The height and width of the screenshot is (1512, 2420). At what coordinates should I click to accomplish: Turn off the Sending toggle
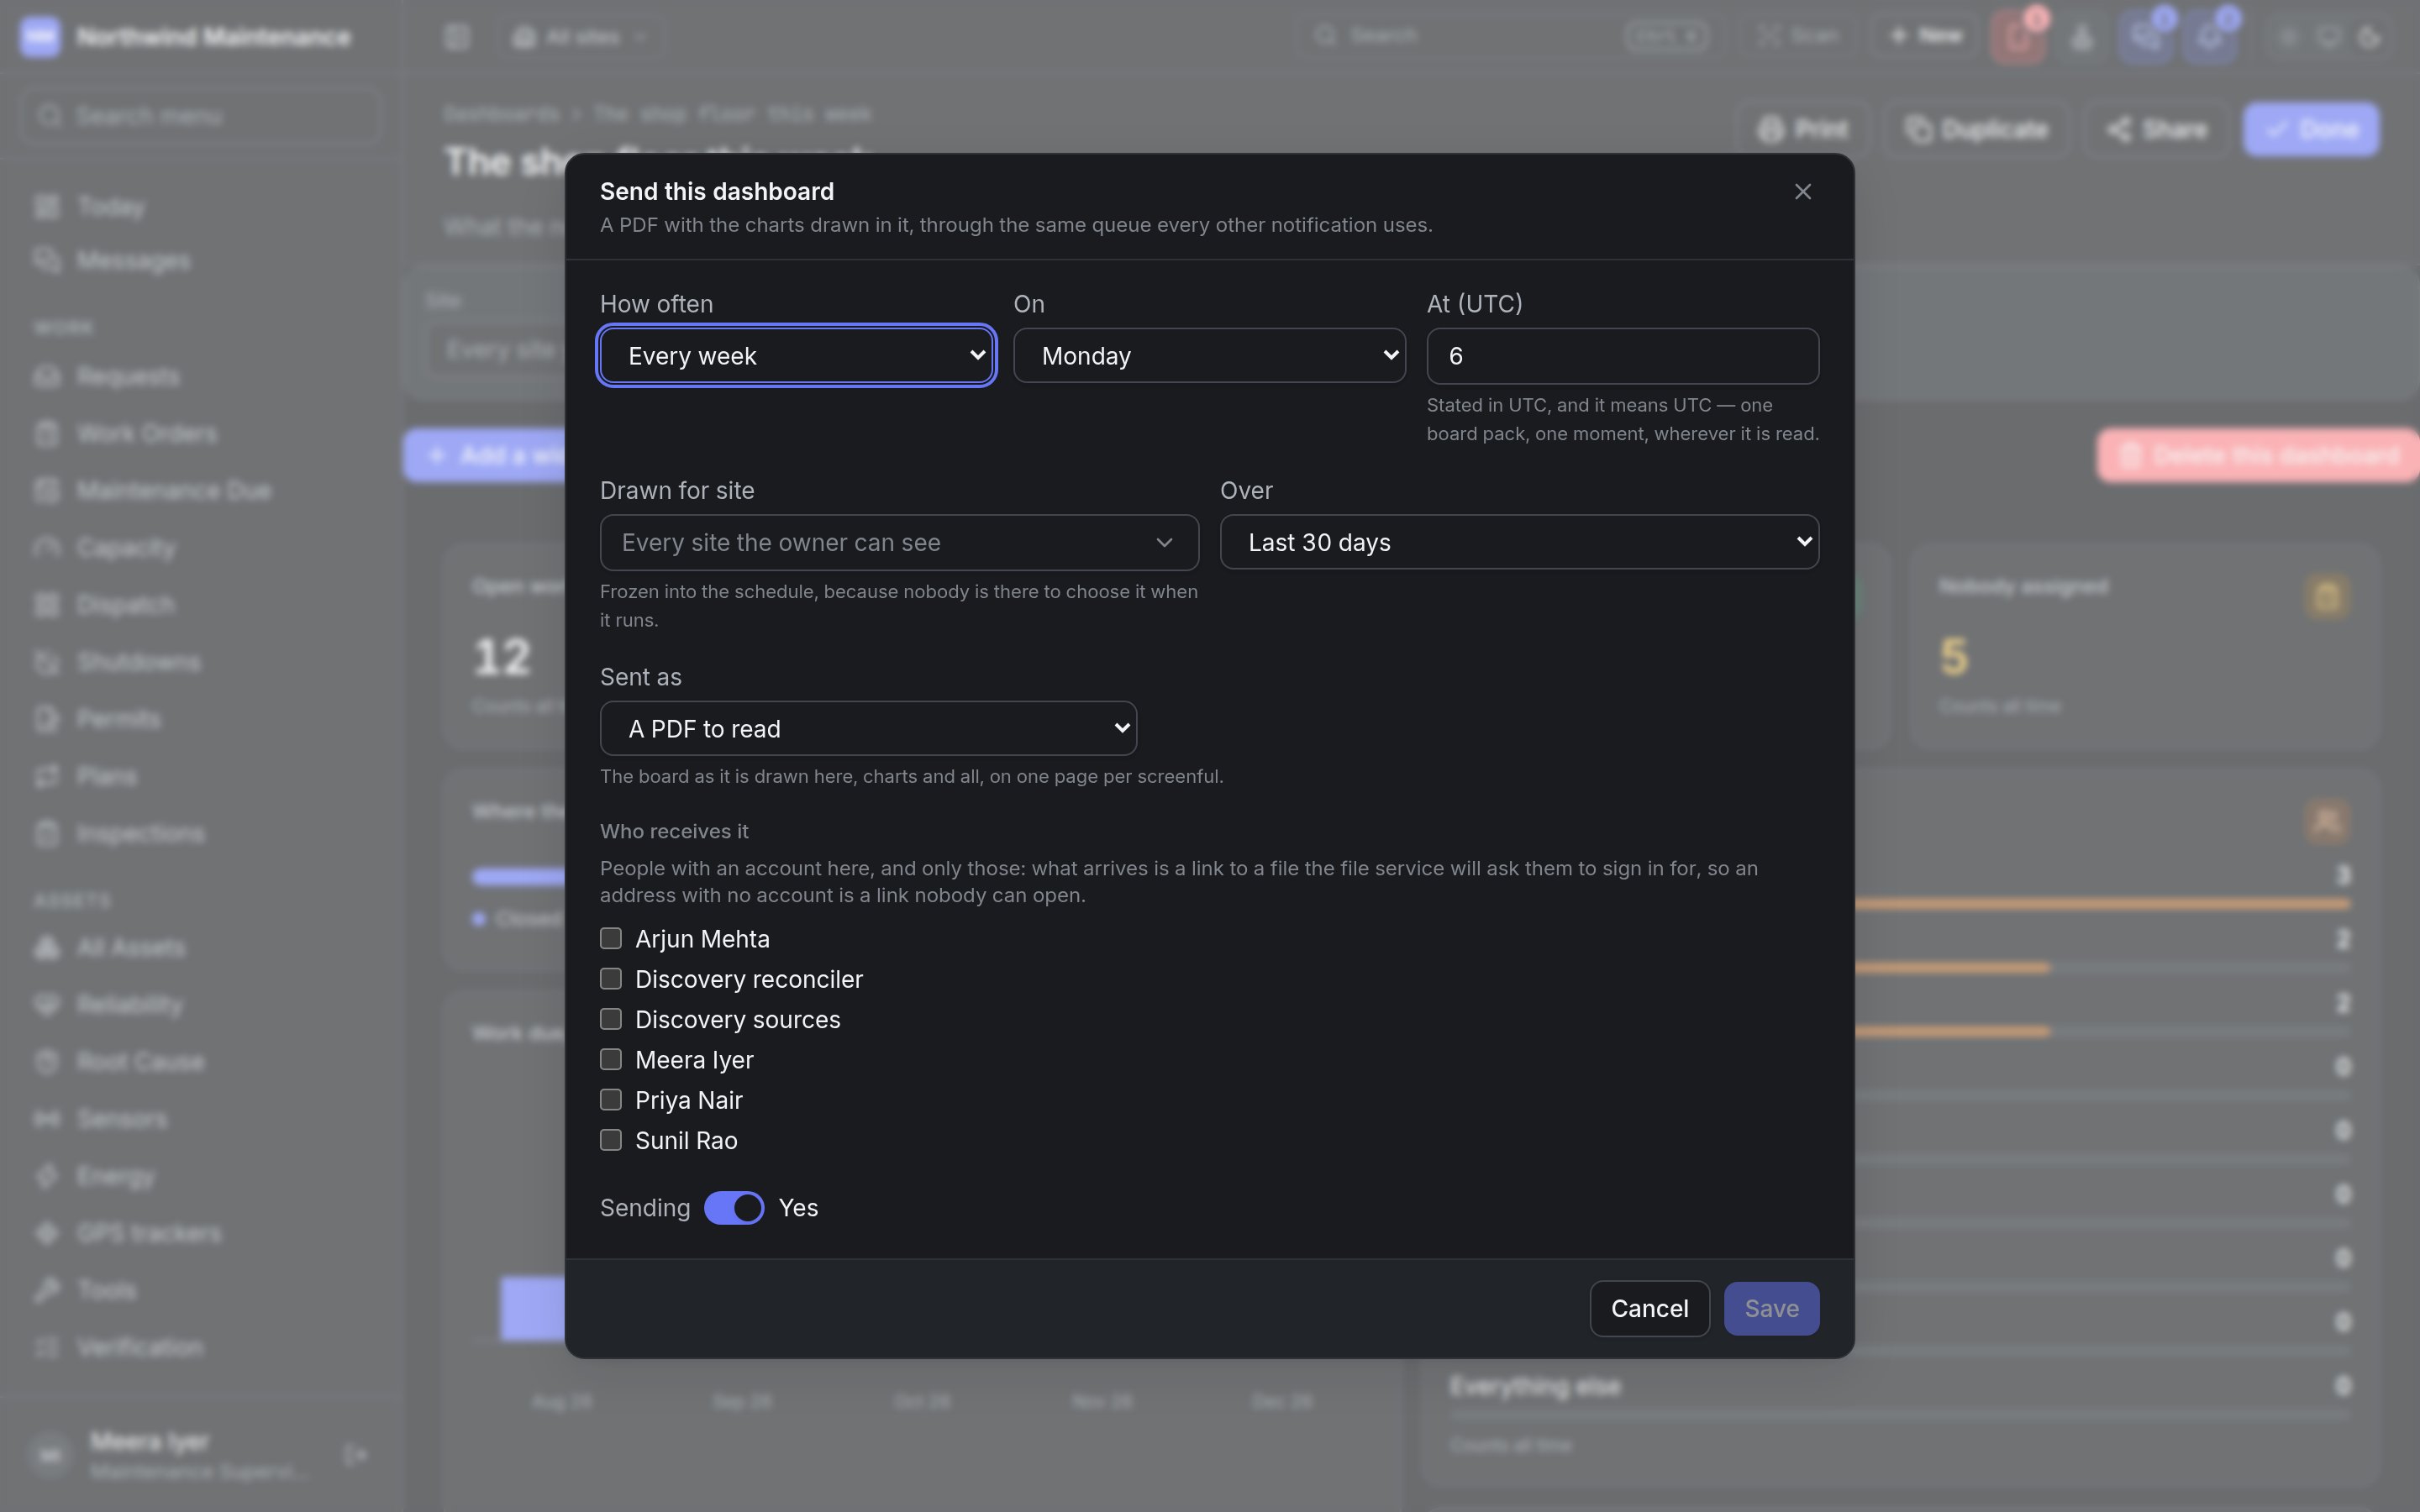(734, 1207)
